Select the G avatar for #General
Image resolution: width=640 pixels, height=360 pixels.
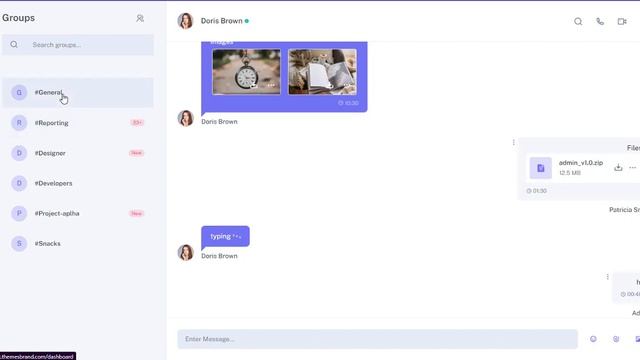pos(19,93)
